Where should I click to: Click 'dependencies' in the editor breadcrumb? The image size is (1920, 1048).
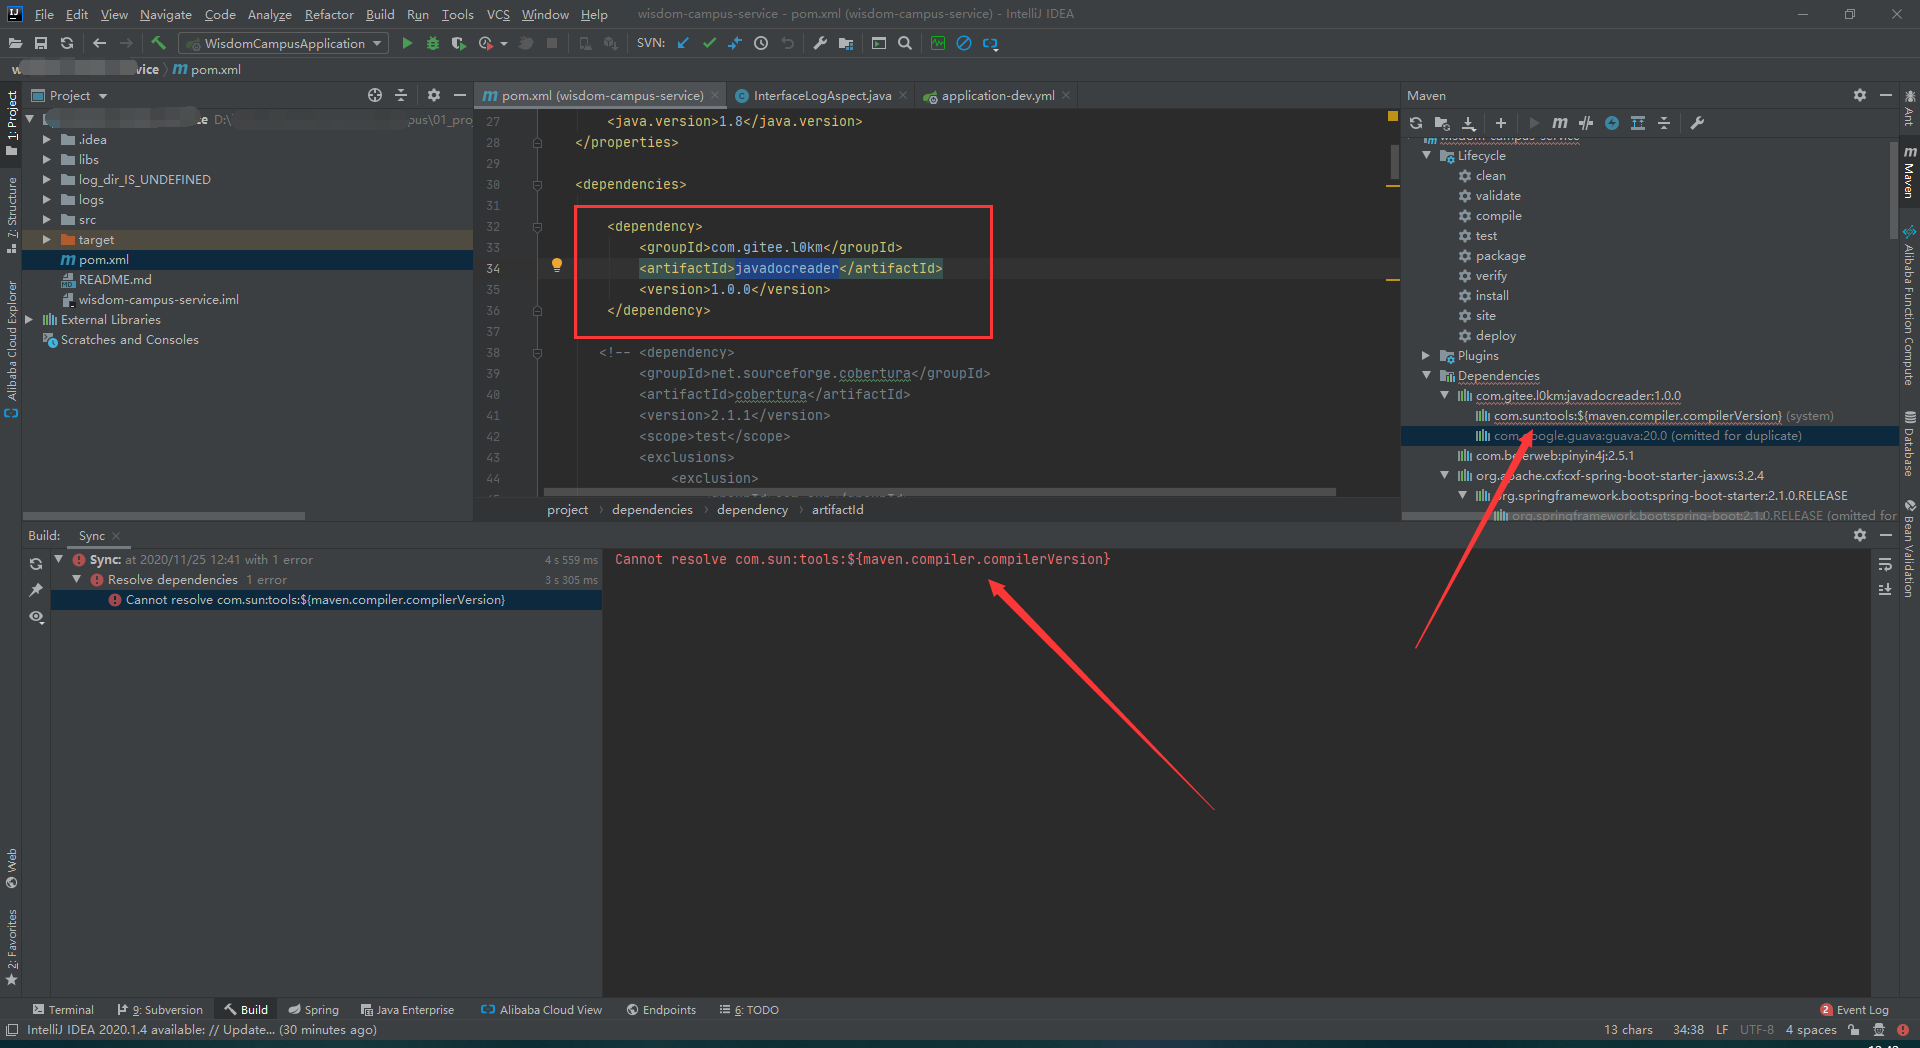pos(652,509)
